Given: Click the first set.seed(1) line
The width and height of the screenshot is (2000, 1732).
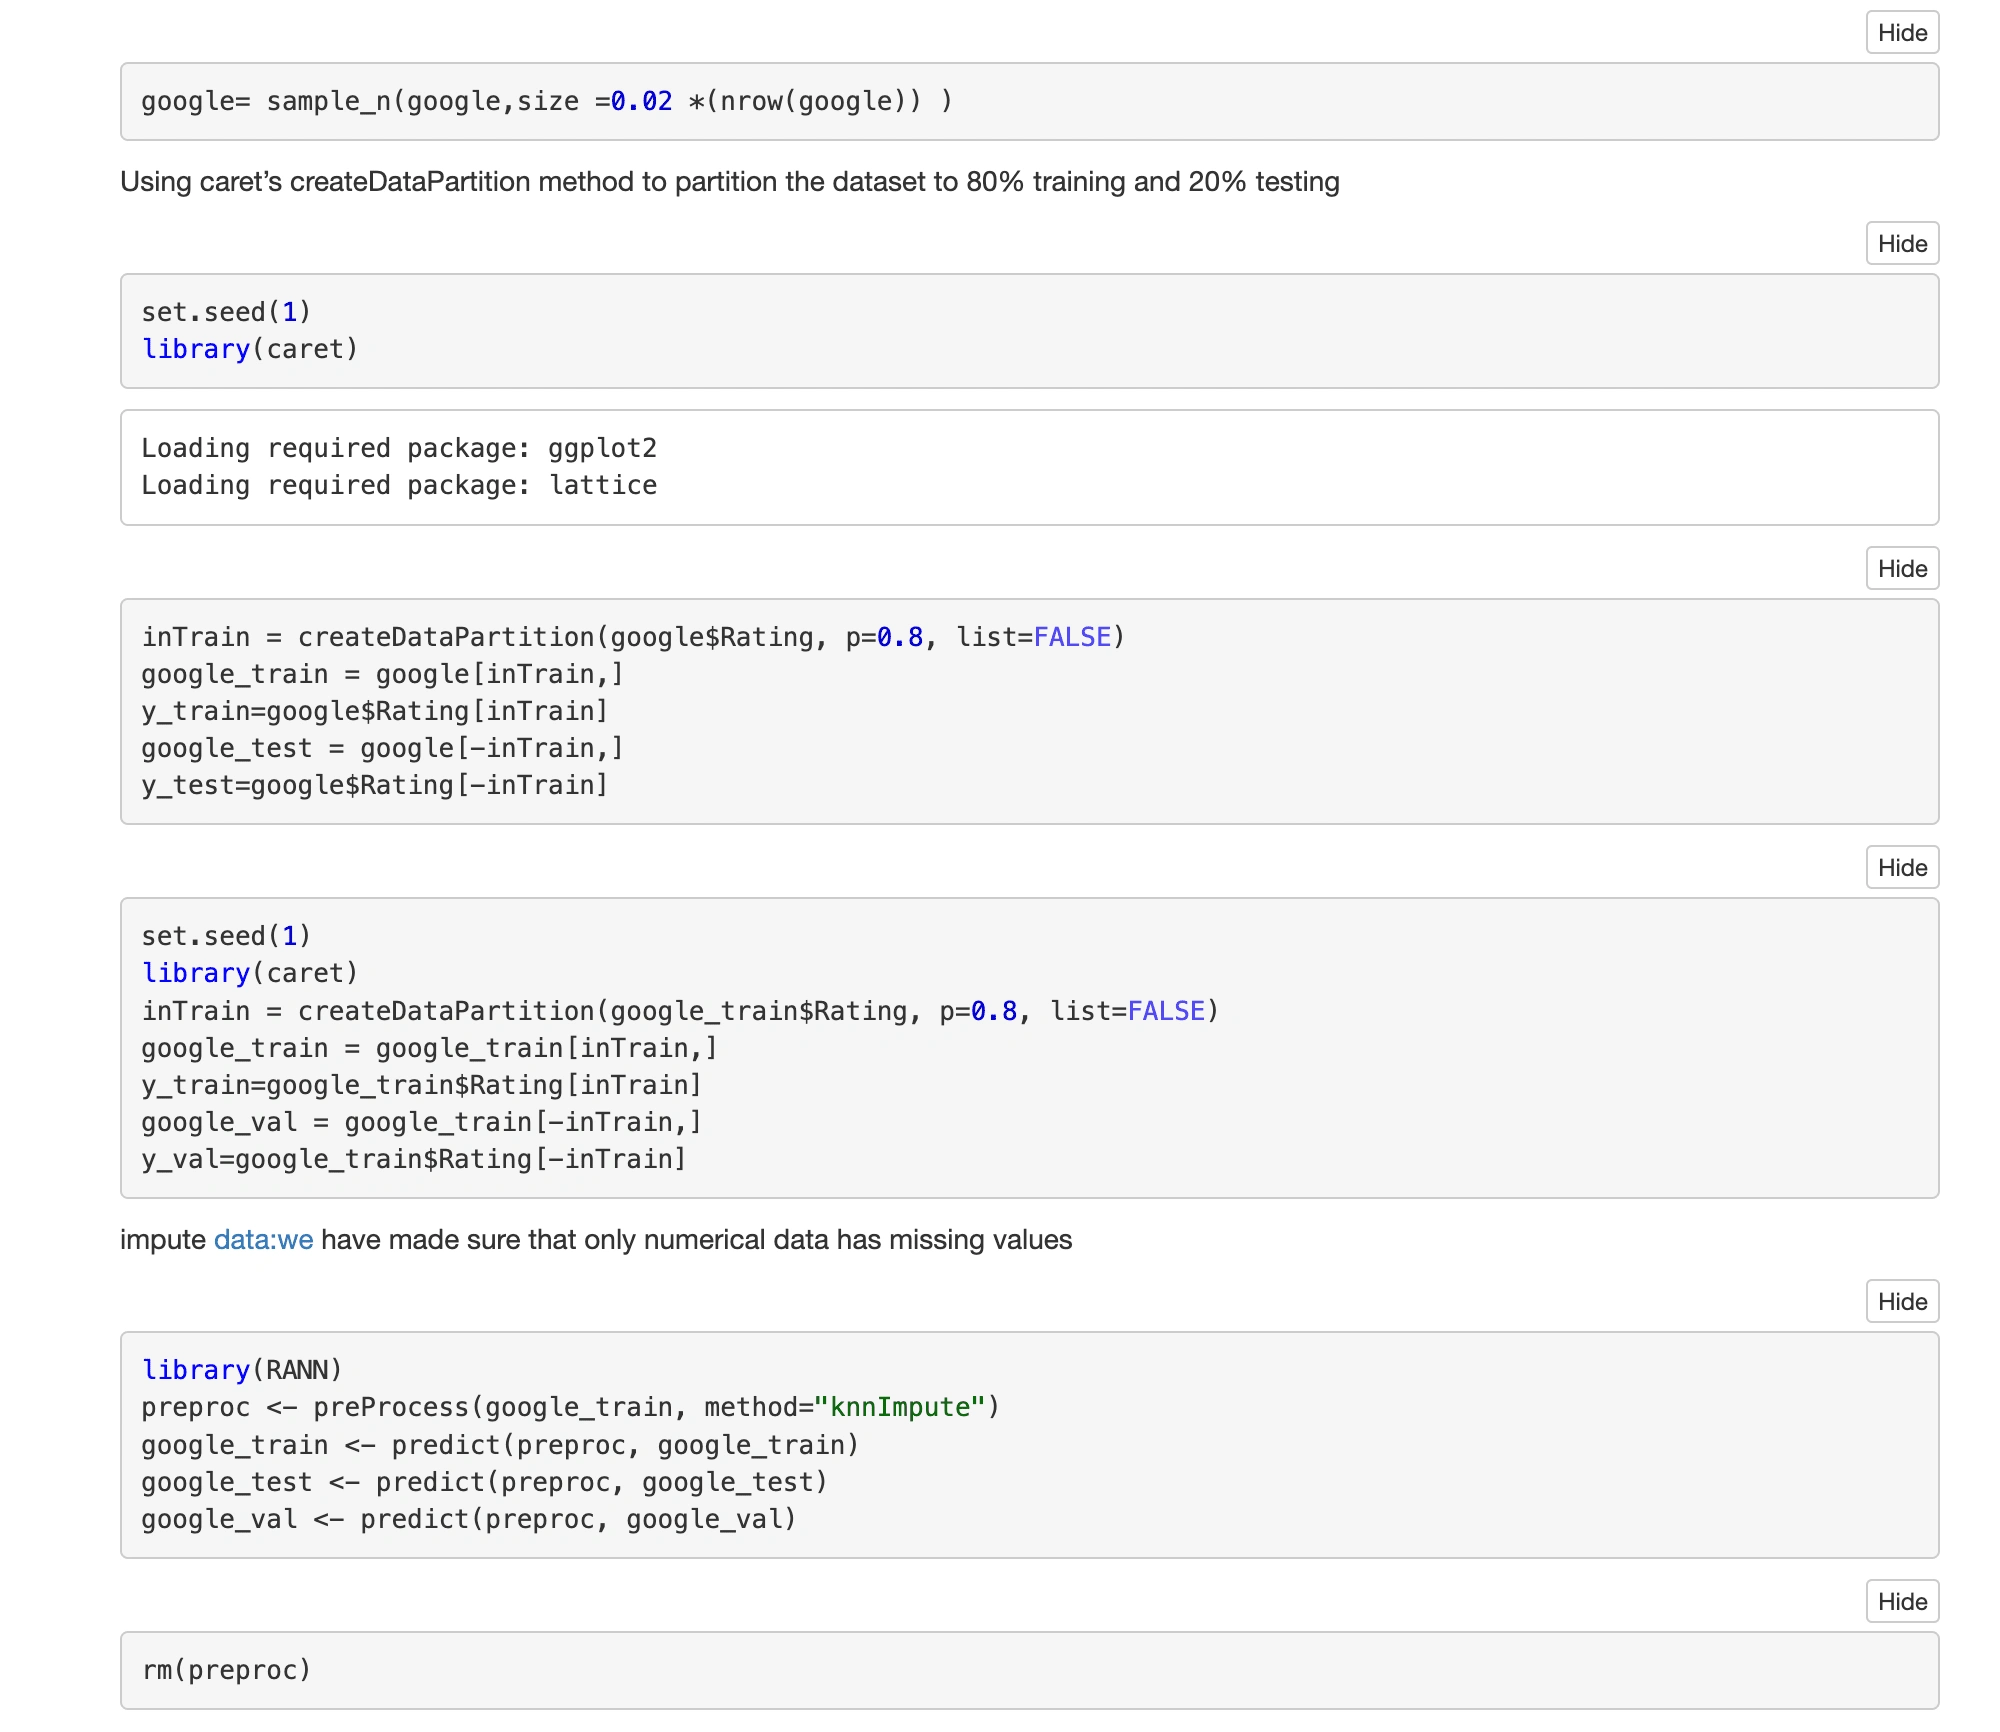Looking at the screenshot, I should (x=226, y=312).
